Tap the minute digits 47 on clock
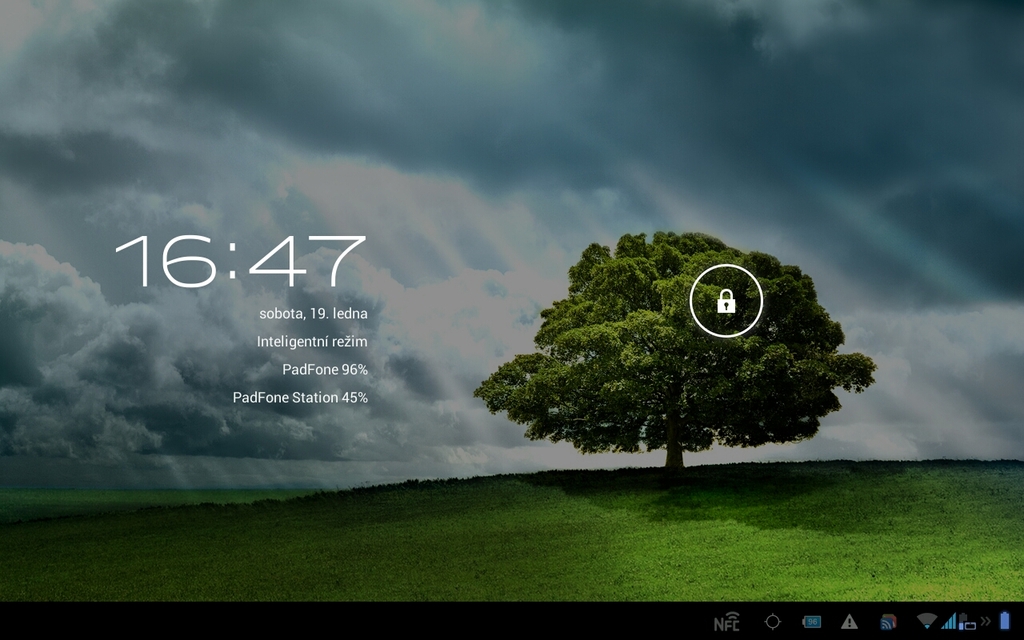1024x640 pixels. (306, 262)
